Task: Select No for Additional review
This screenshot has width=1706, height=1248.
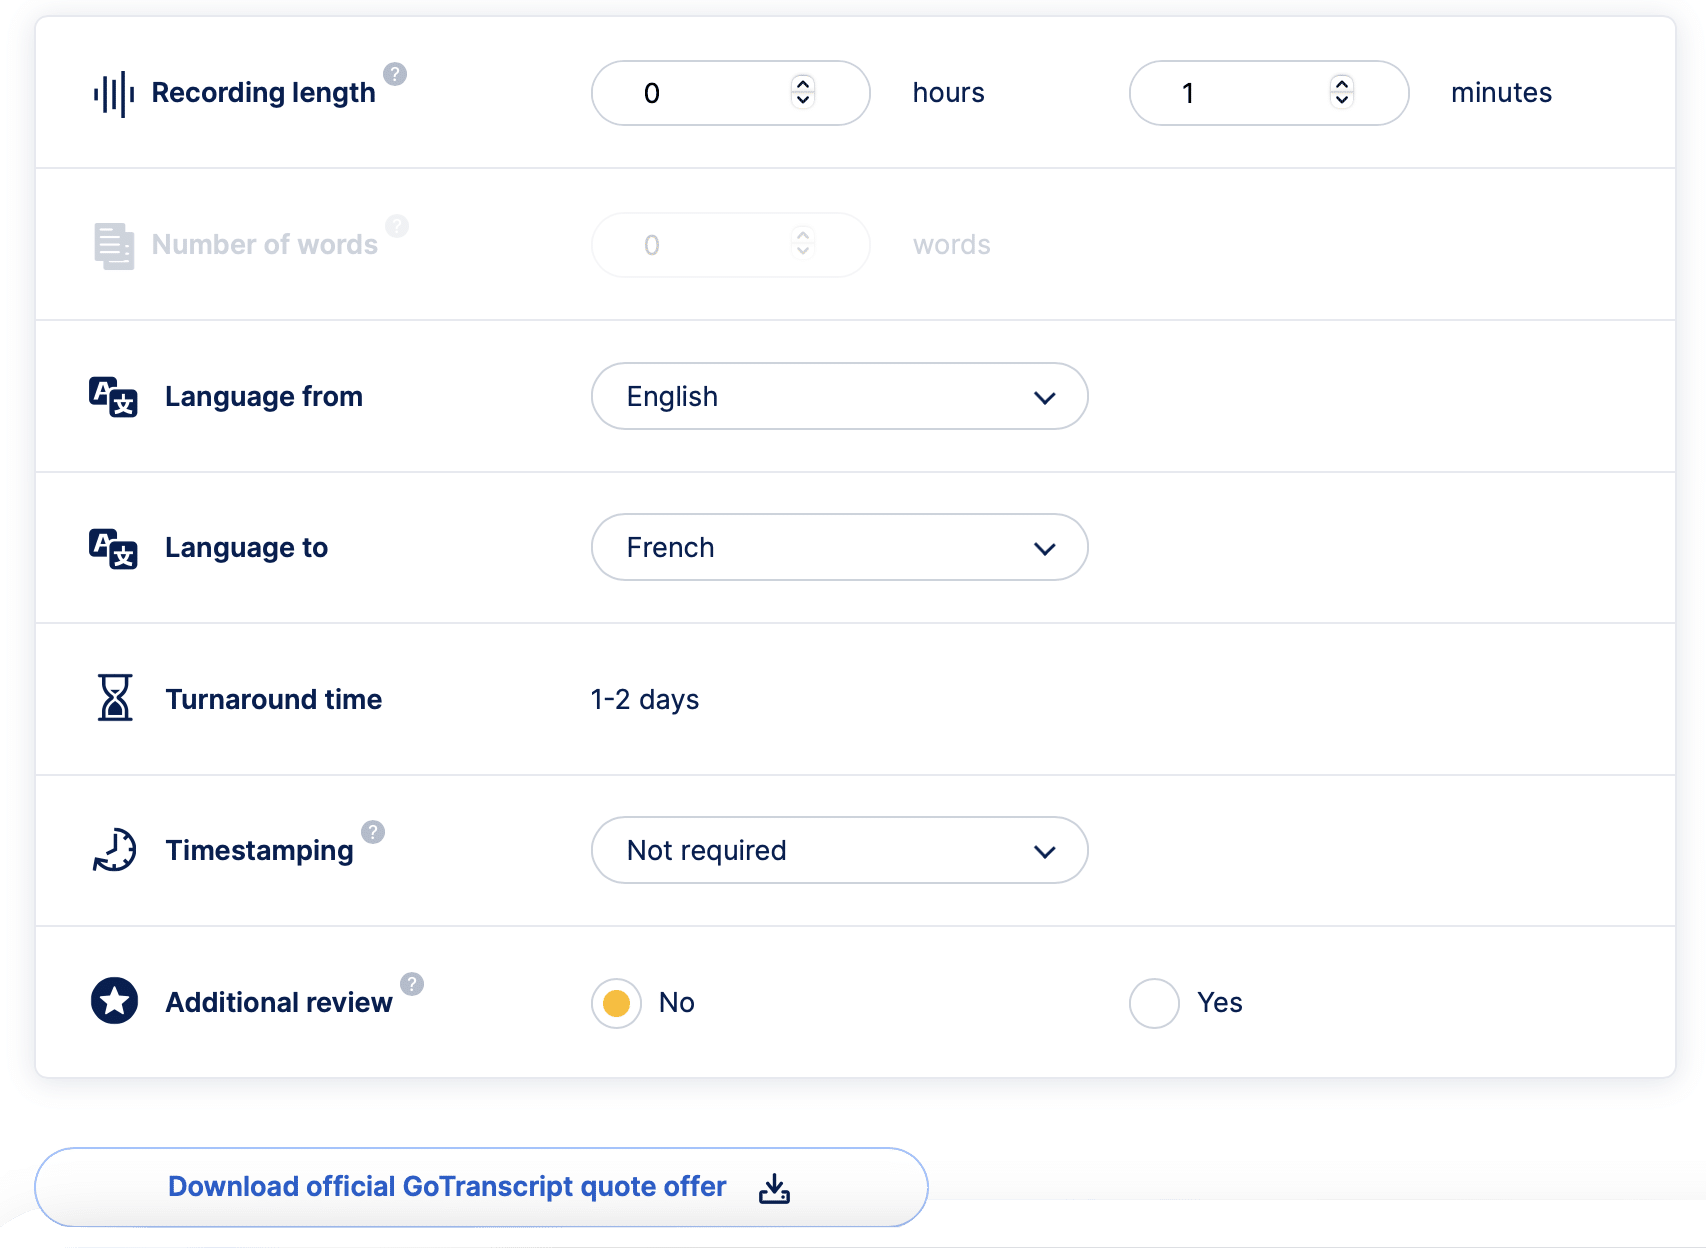Action: pyautogui.click(x=614, y=1002)
